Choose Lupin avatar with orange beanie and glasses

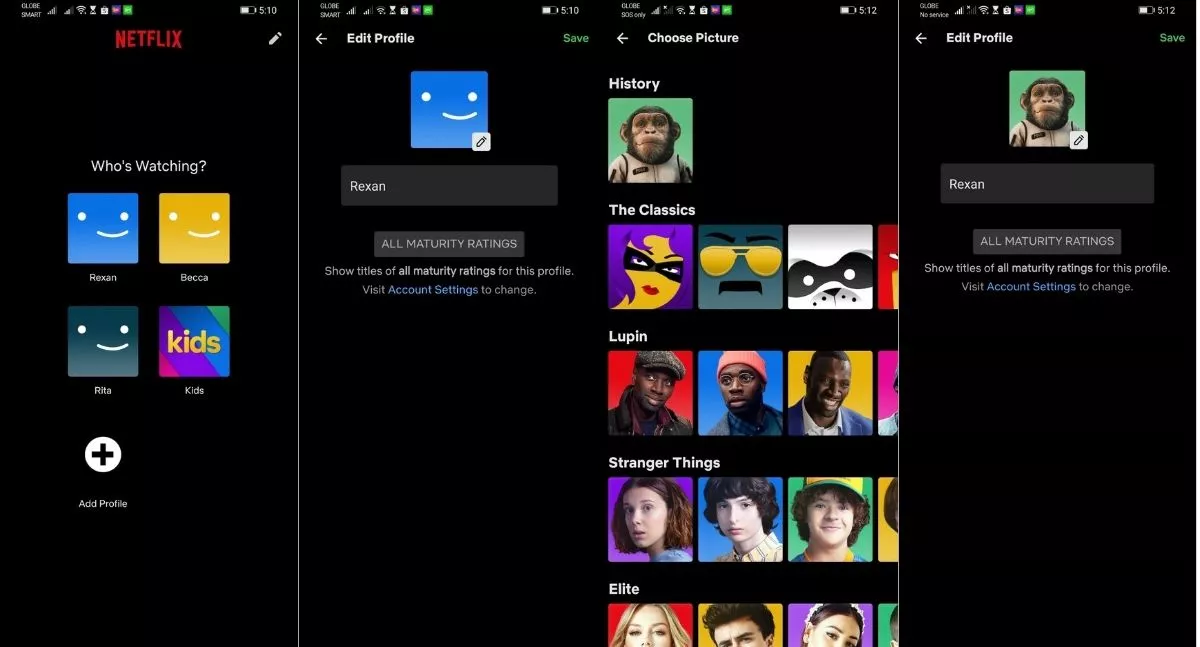[x=740, y=393]
